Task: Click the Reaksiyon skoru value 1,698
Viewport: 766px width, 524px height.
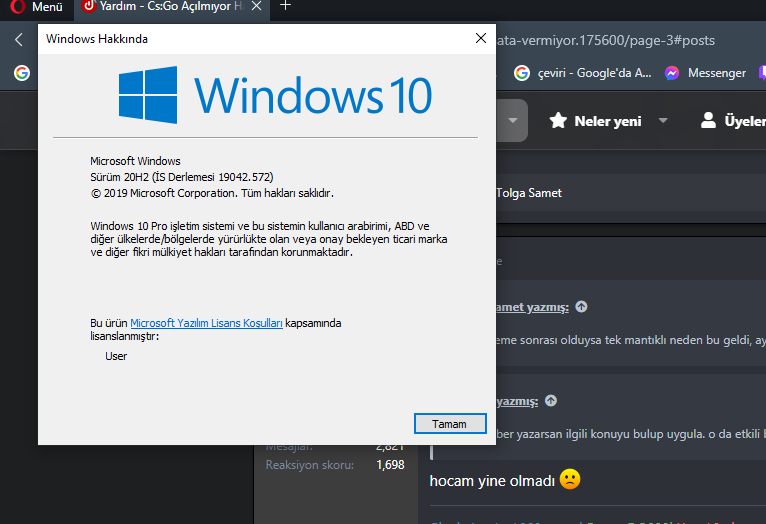Action: (x=390, y=464)
